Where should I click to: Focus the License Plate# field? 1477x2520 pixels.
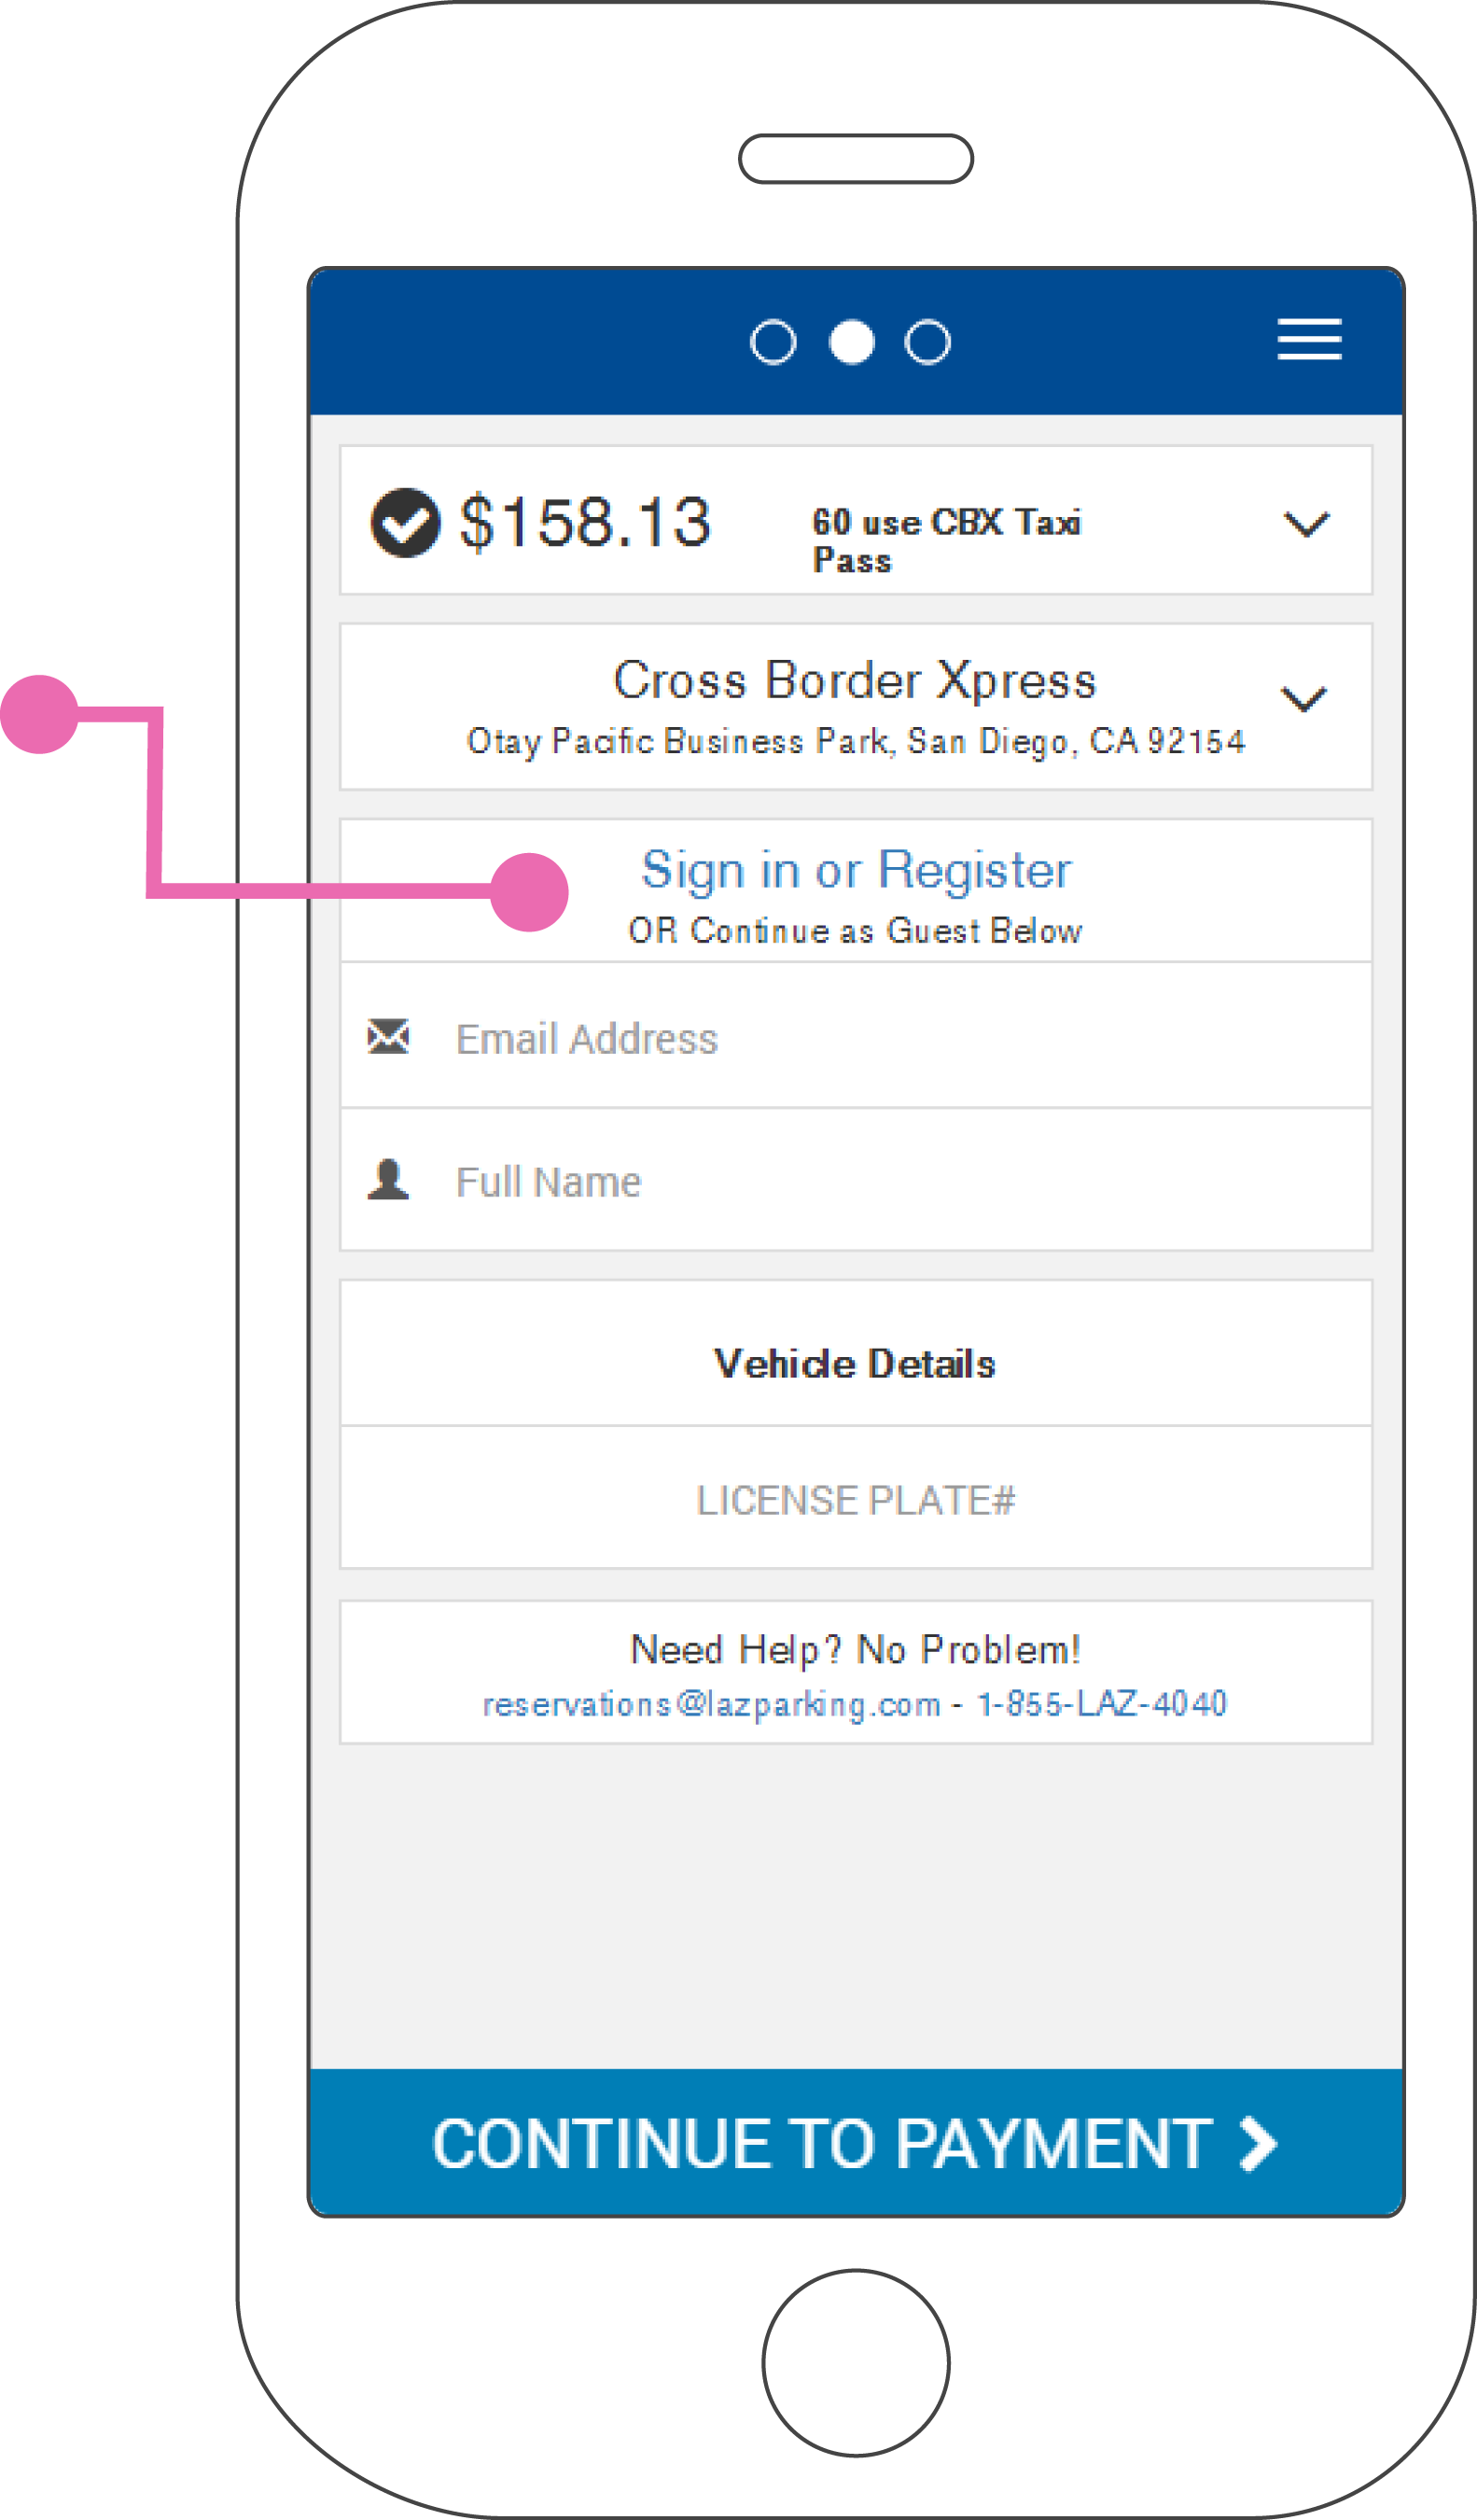855,1500
